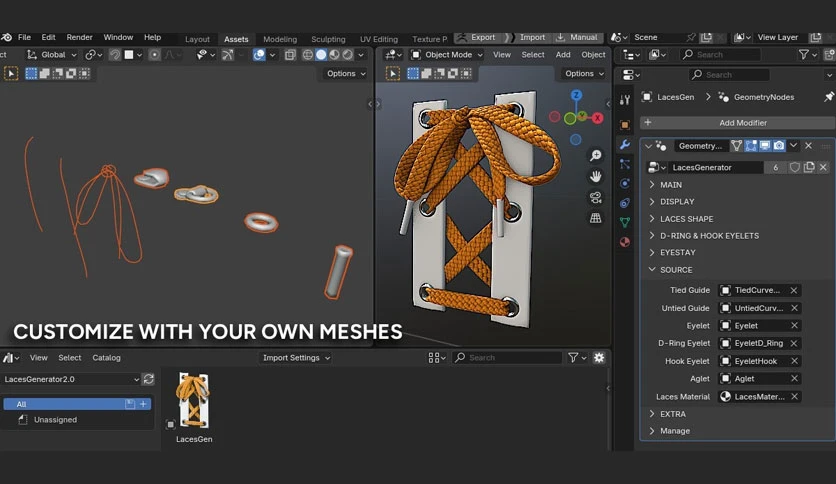Image resolution: width=836 pixels, height=484 pixels.
Task: Enable material preview shading in left viewport
Action: [x=334, y=55]
